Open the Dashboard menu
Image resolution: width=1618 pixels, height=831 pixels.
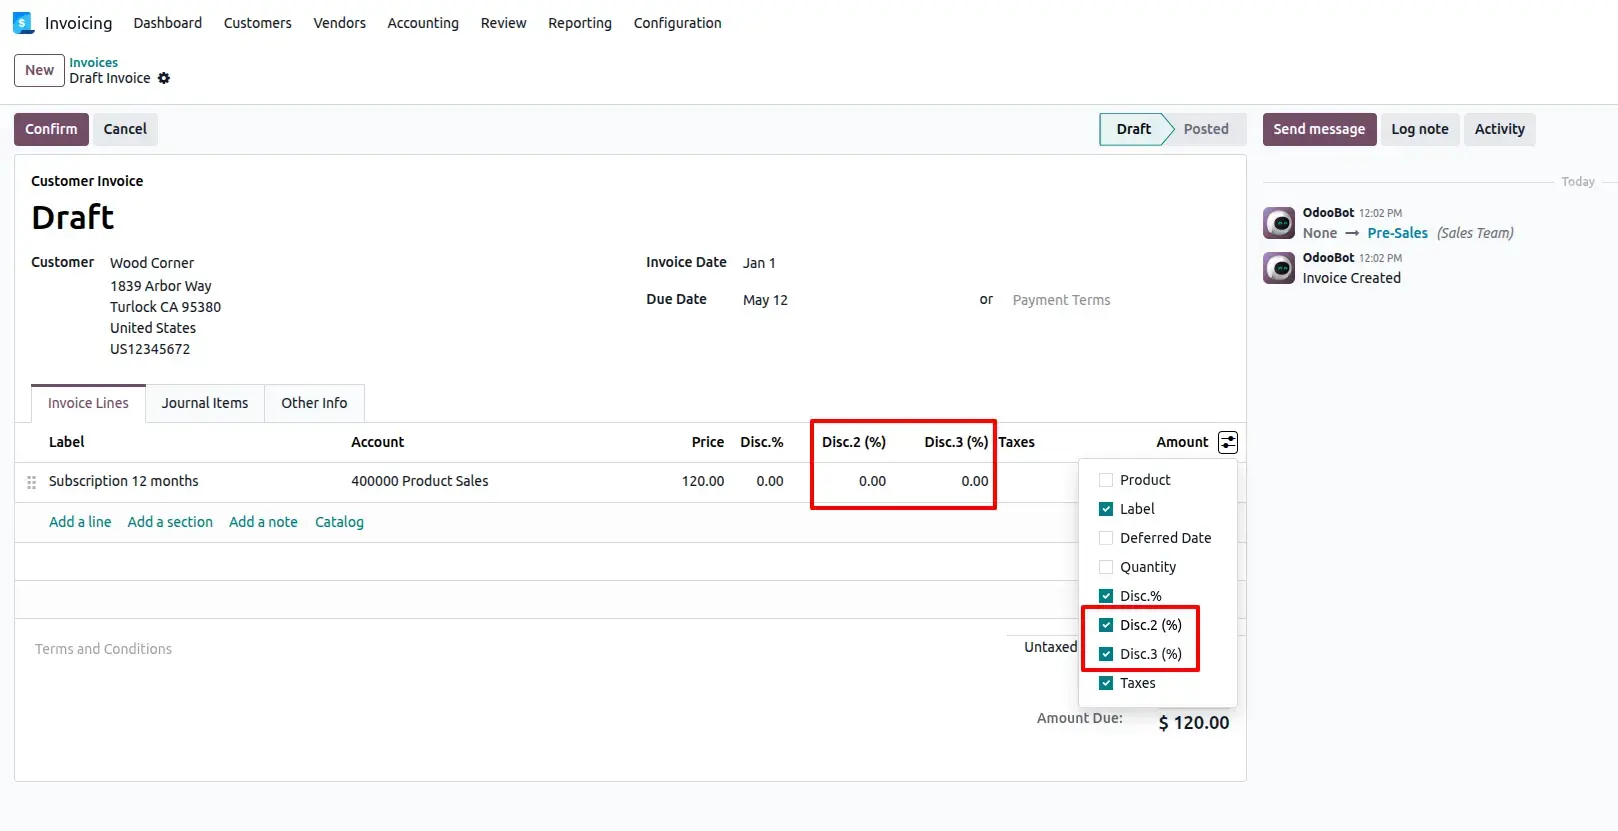coord(168,23)
